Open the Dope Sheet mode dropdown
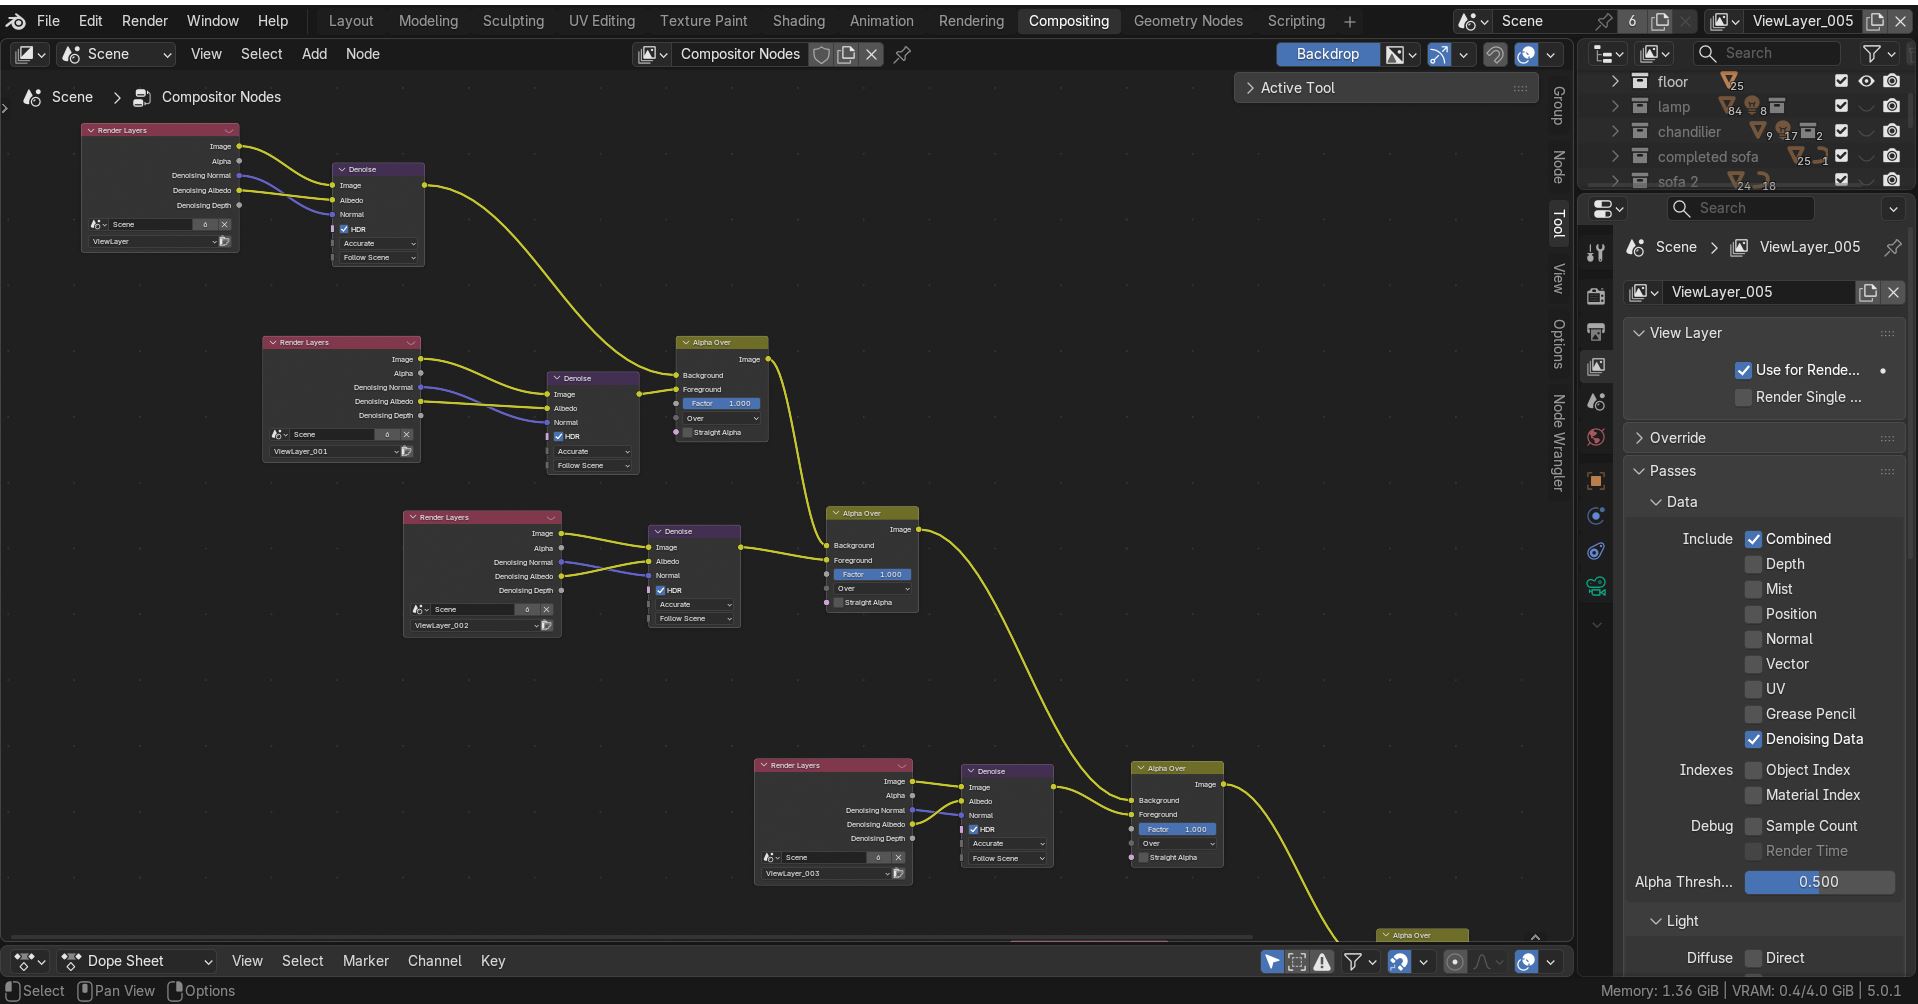Viewport: 1918px width, 1004px height. tap(137, 961)
